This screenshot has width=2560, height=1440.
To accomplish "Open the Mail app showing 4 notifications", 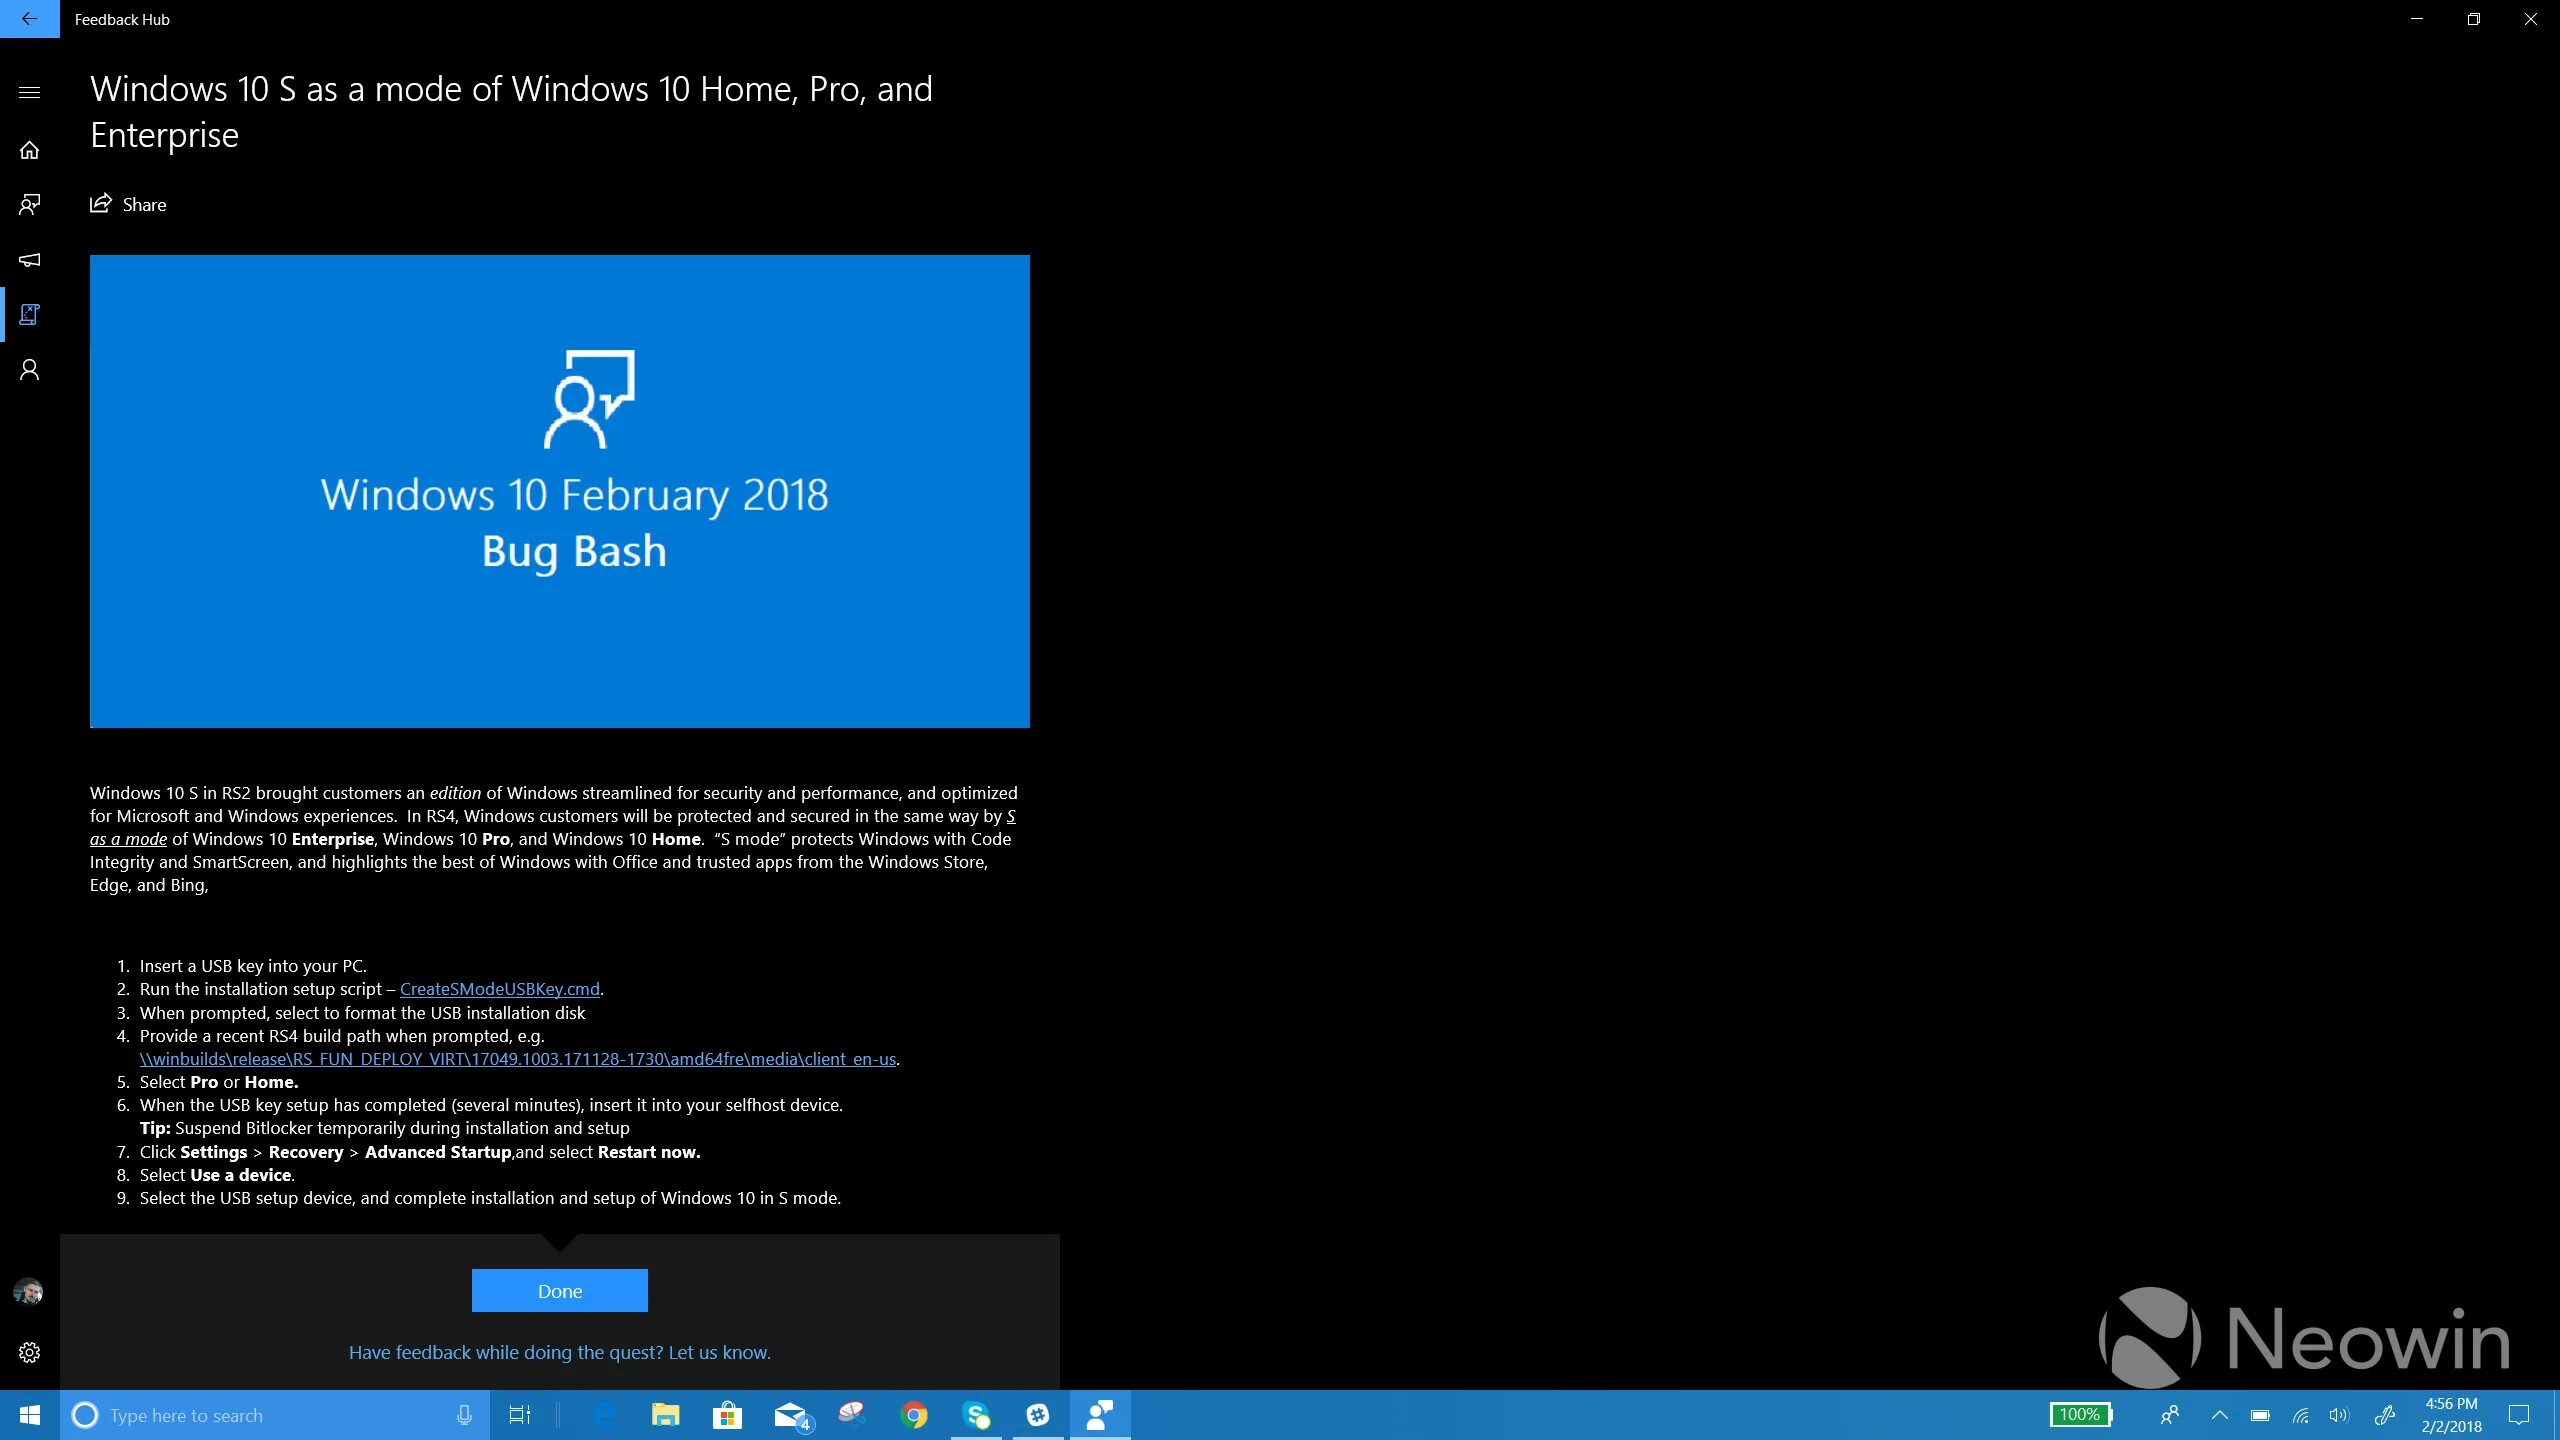I will pos(790,1414).
